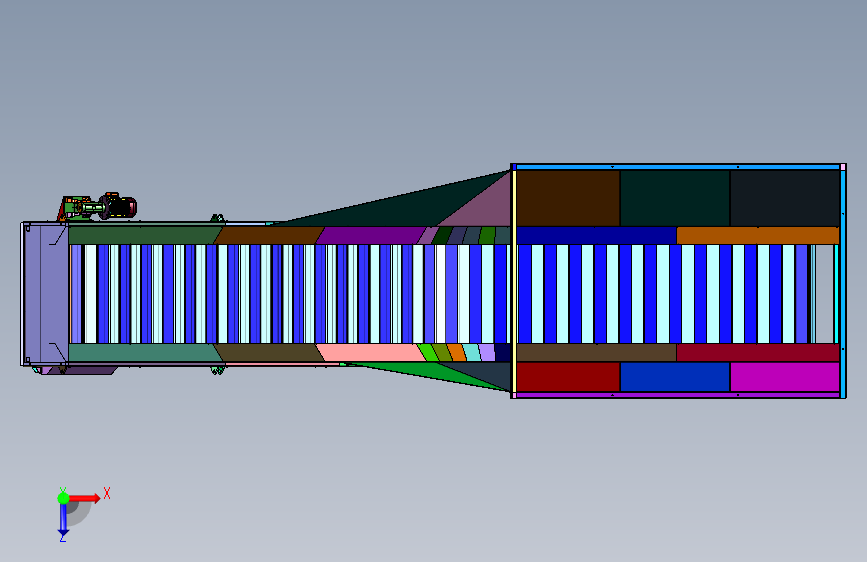Select the magenta panel in the hopper frame

[785, 377]
